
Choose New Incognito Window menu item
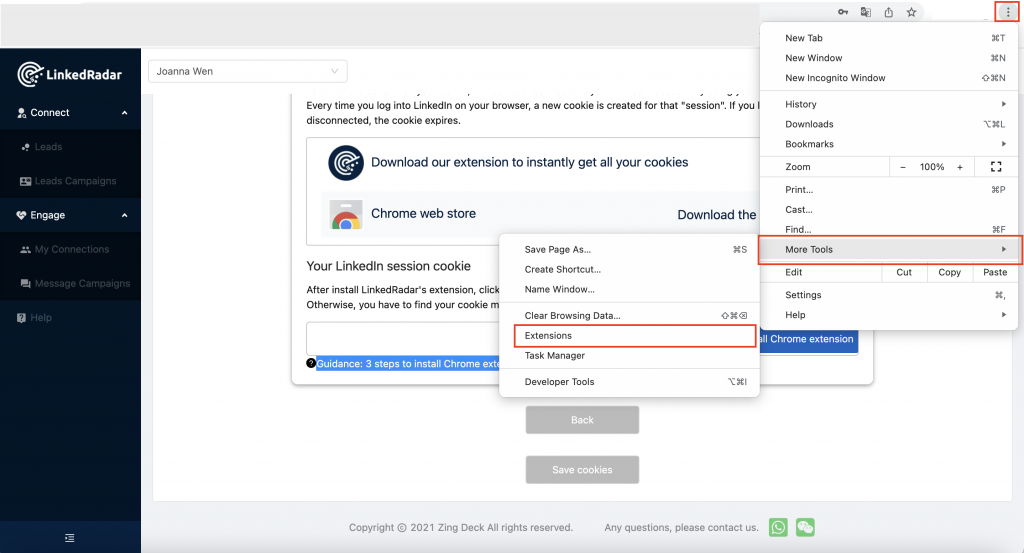click(835, 78)
